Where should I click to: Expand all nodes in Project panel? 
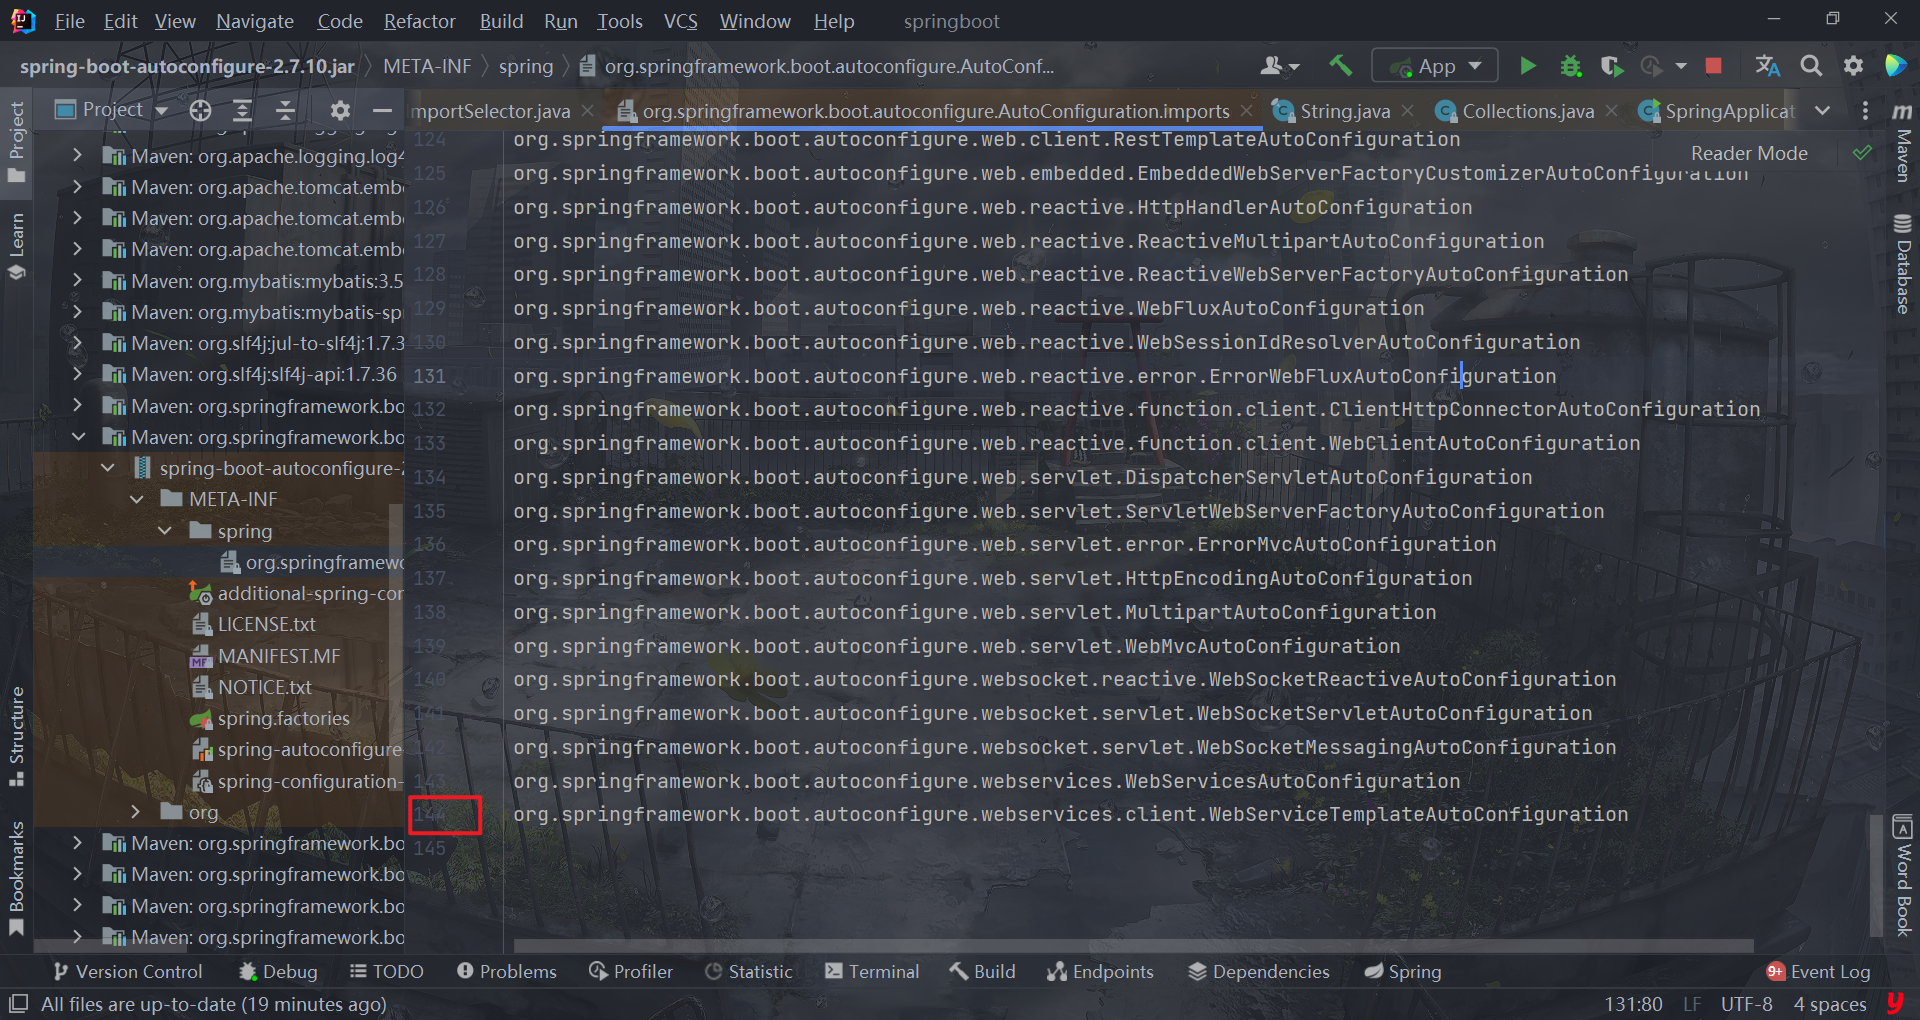tap(242, 110)
